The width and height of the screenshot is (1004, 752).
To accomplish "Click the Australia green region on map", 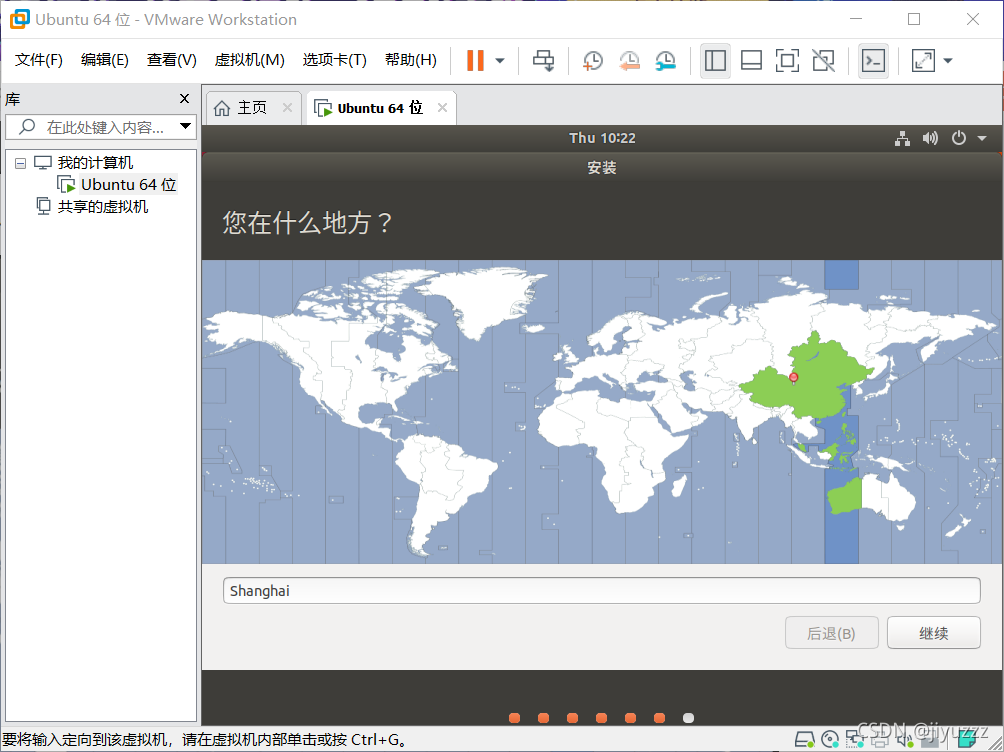I will 844,497.
